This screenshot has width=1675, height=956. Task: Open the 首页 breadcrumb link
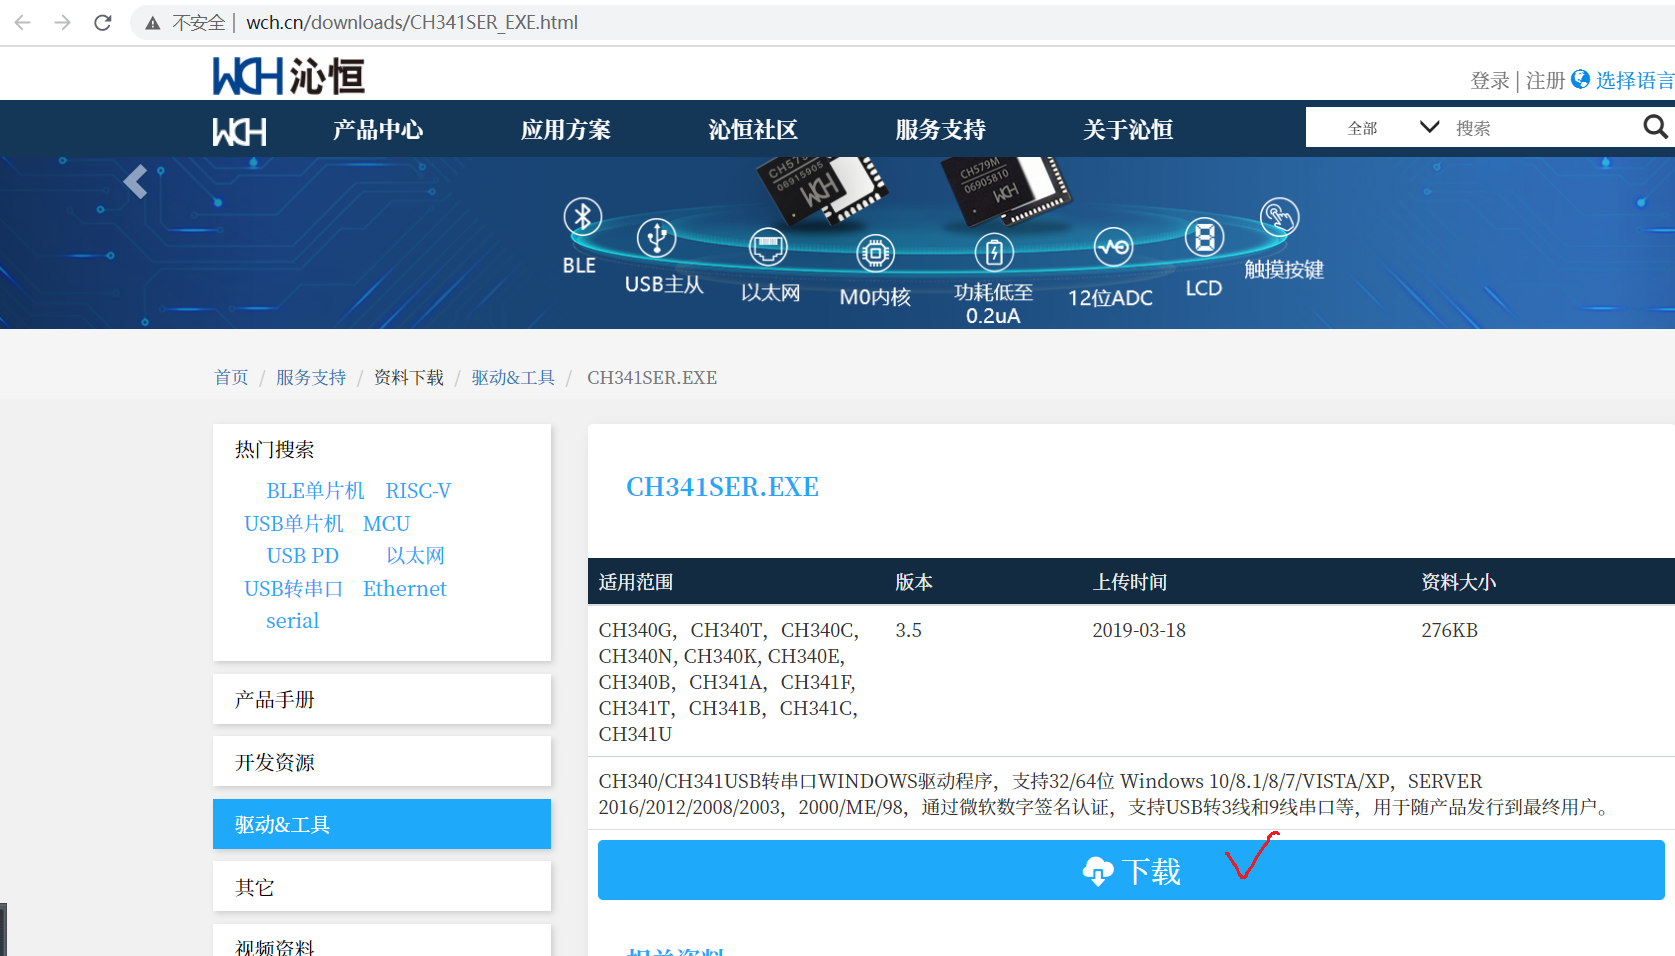[231, 377]
